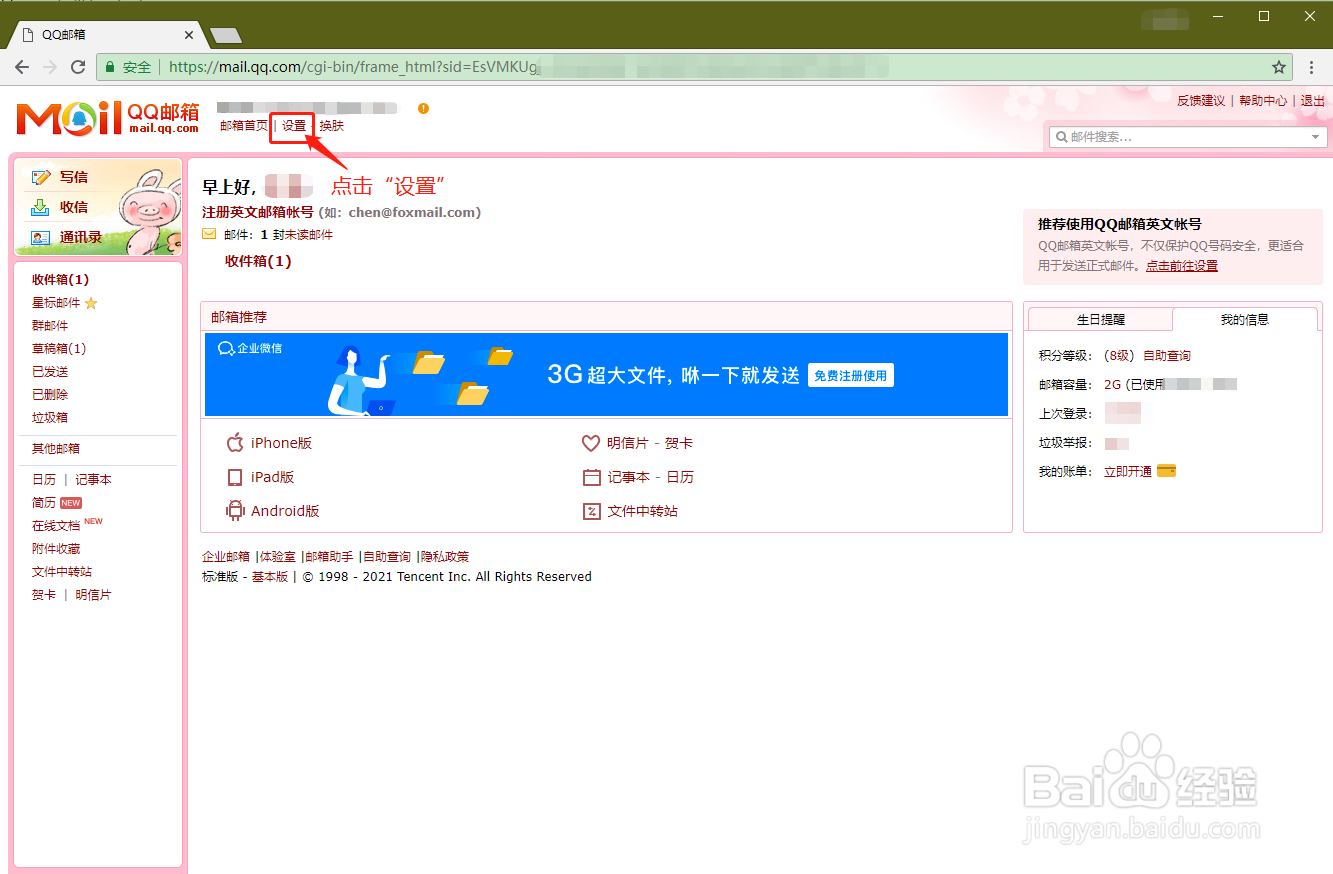The image size is (1333, 874).
Task: Open 体验室 footer link
Action: coord(278,557)
